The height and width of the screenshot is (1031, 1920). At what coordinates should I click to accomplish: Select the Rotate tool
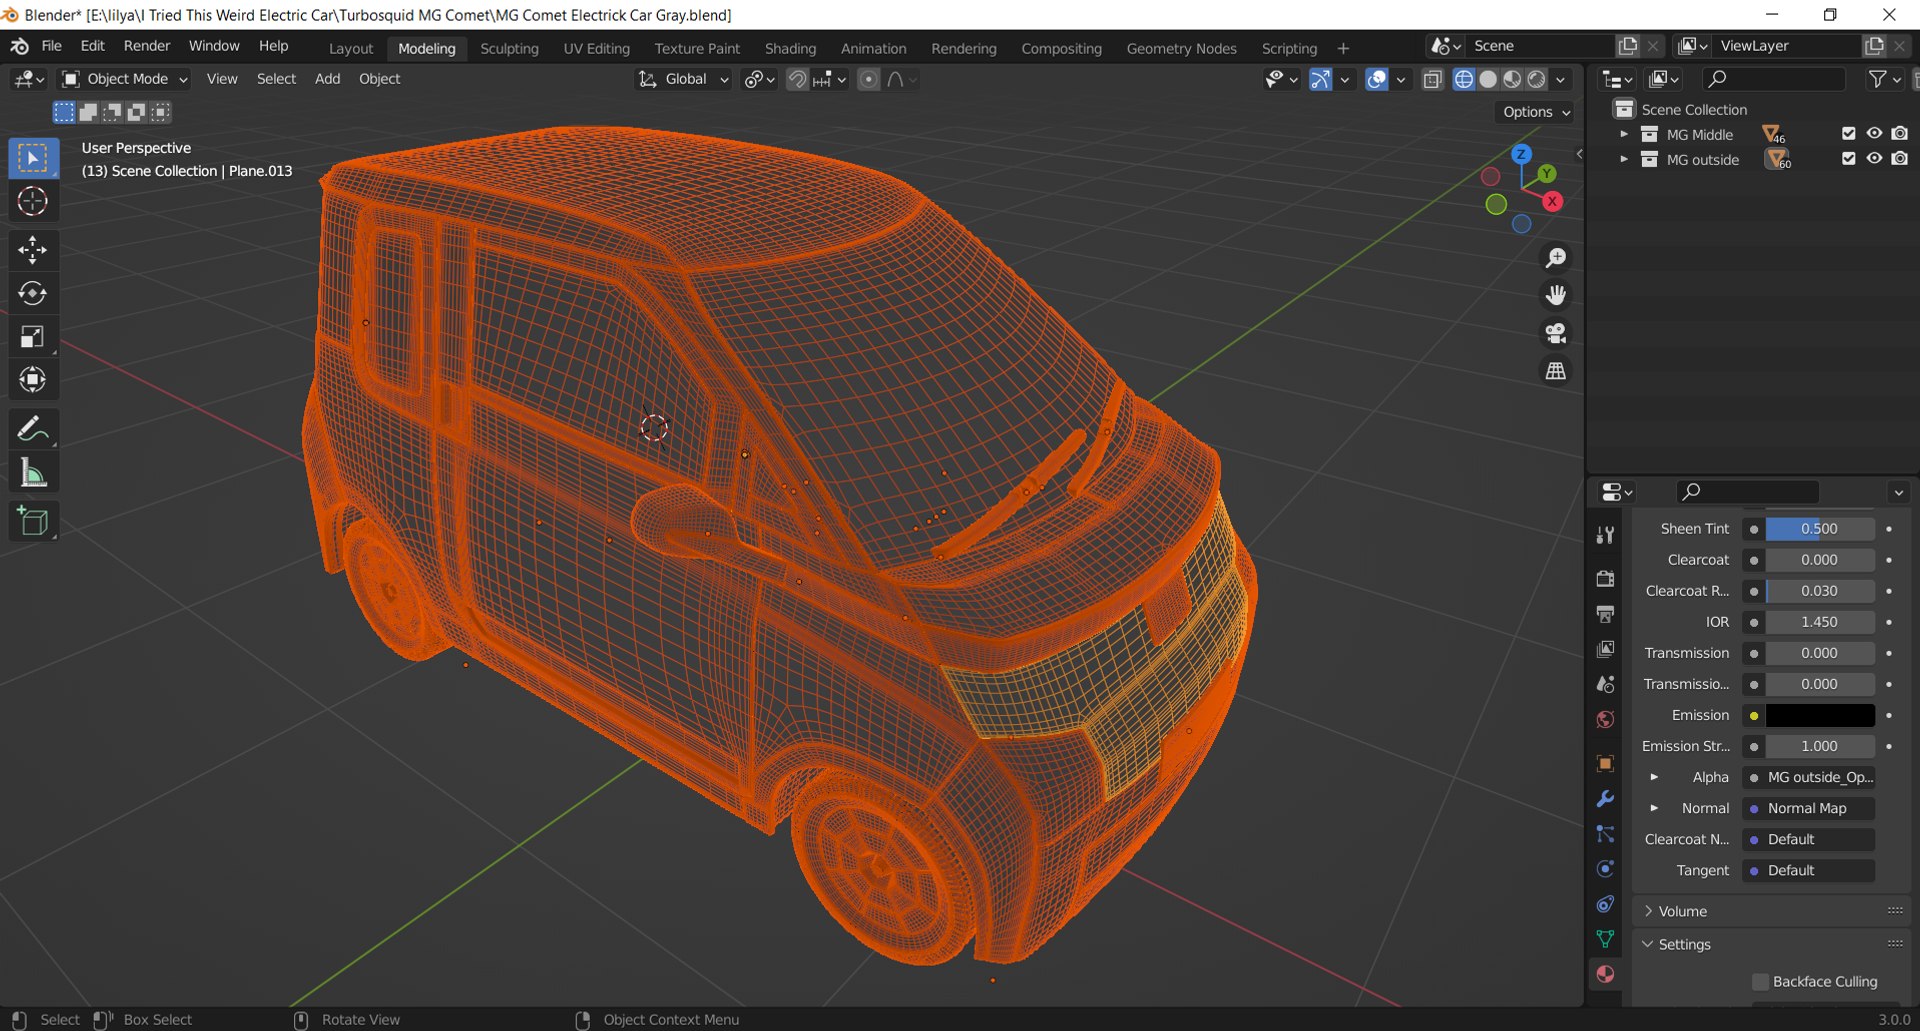point(32,293)
